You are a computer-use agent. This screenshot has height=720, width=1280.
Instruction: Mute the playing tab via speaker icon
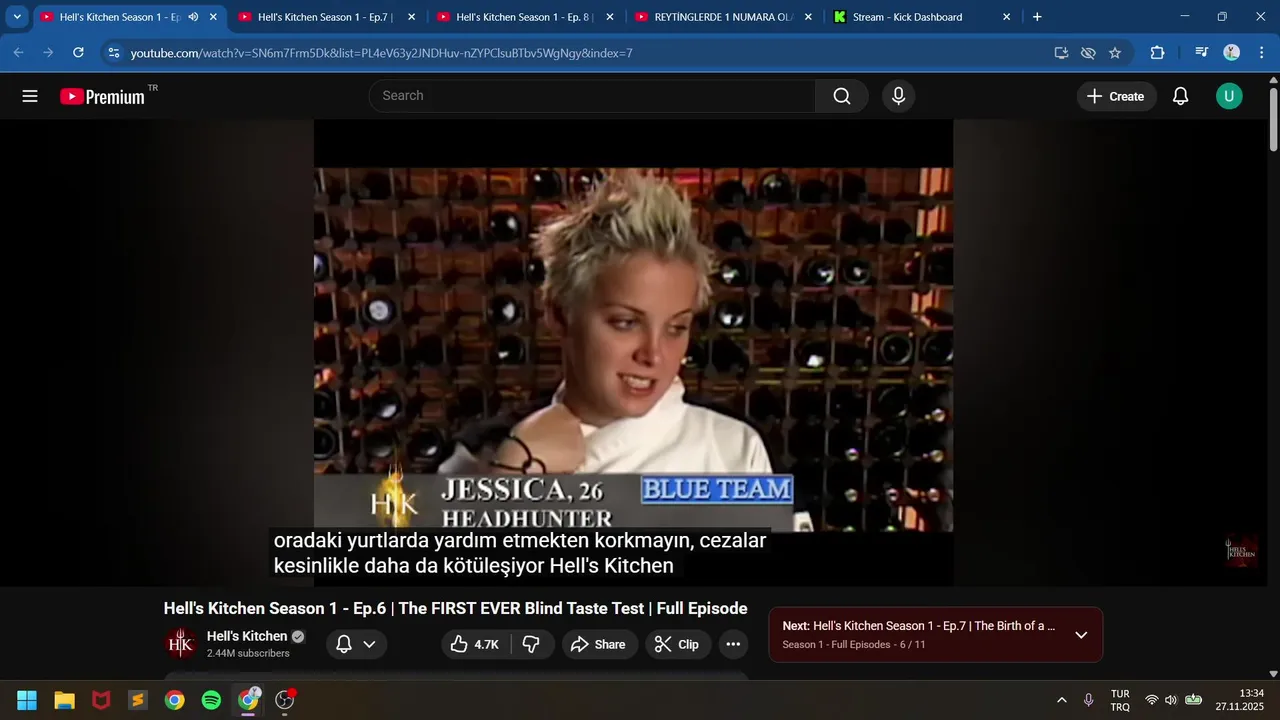(193, 17)
